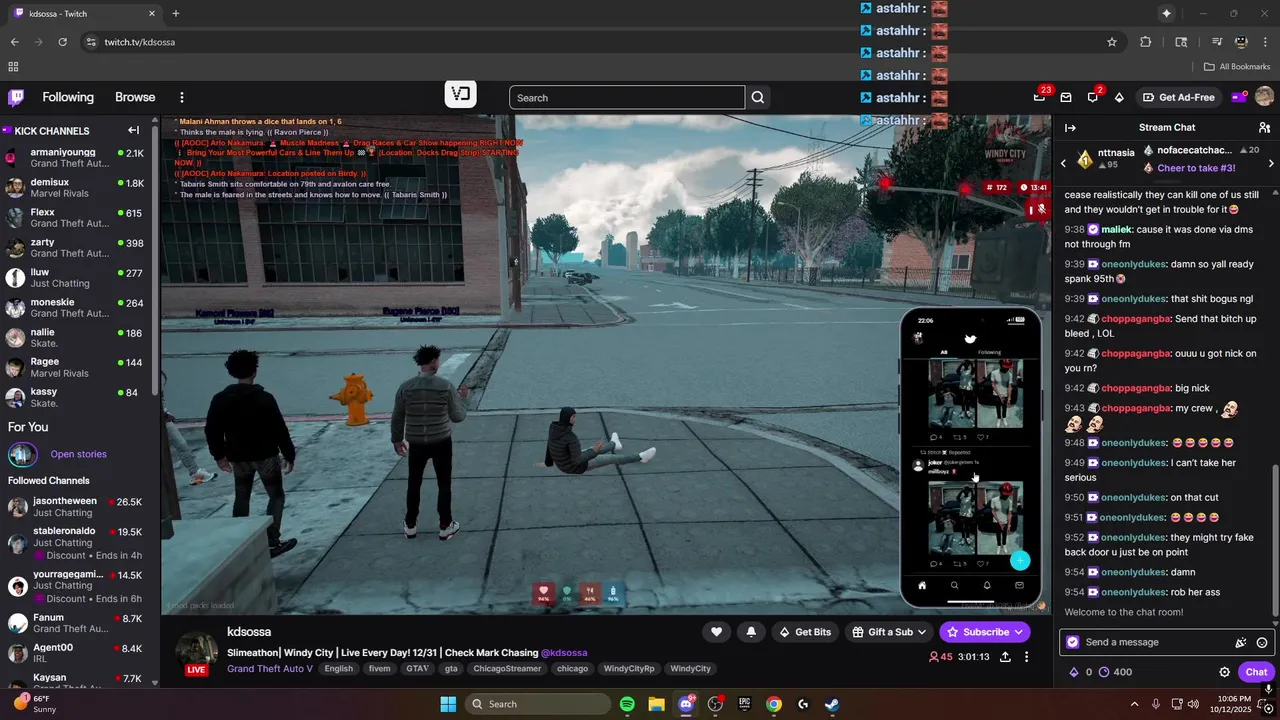
Task: Open the Prime loot crown icon
Action: click(1039, 97)
